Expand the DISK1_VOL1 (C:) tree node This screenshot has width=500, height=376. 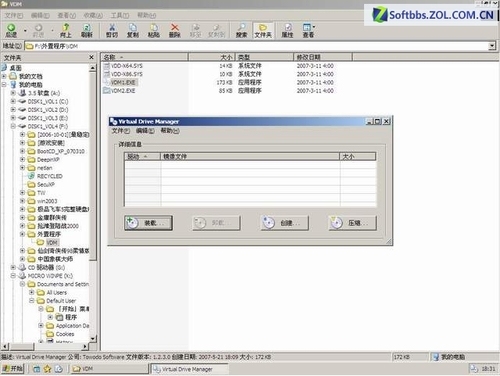13,101
